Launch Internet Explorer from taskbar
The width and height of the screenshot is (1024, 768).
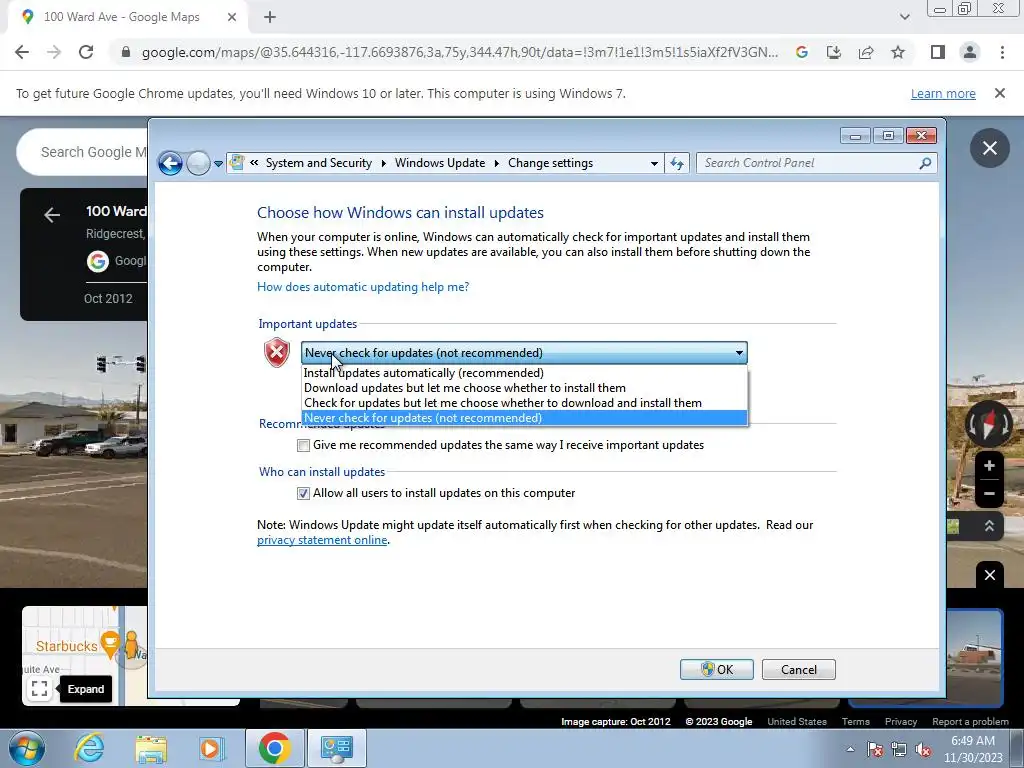coord(89,748)
